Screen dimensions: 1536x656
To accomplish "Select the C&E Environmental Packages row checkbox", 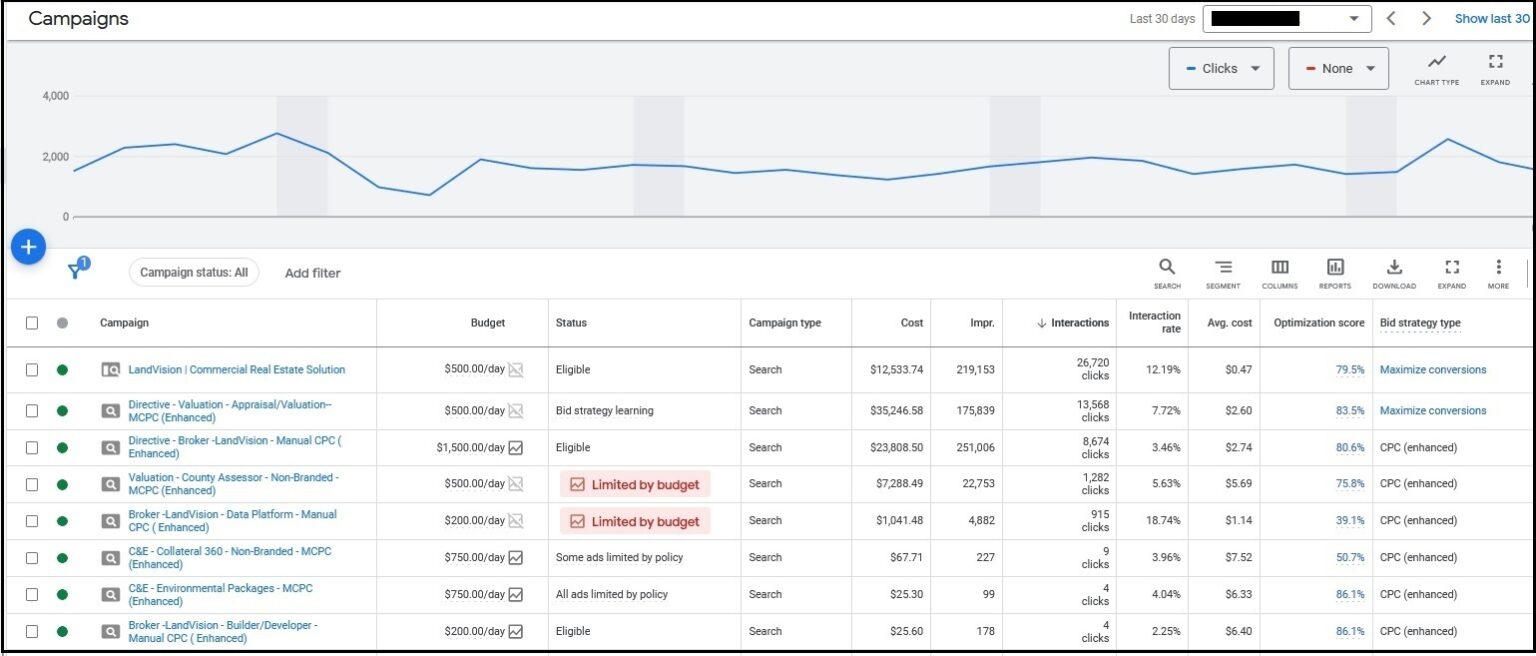I will point(32,594).
